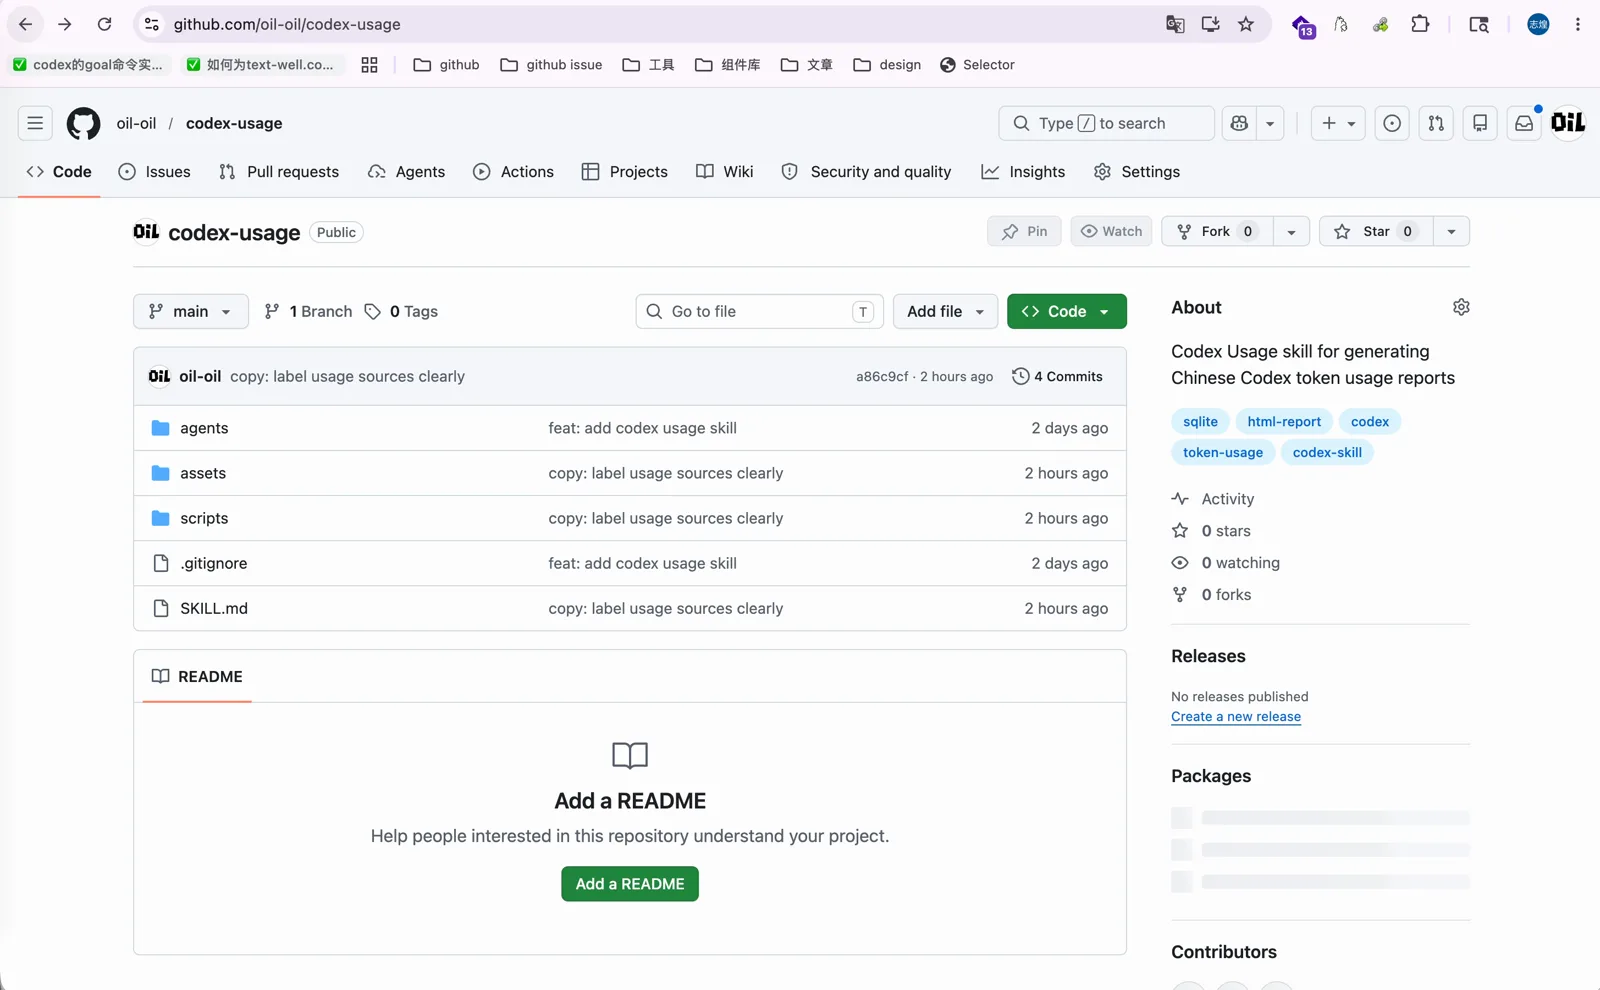Screen dimensions: 1600x990
Task: Open the agents folder
Action: coord(204,428)
